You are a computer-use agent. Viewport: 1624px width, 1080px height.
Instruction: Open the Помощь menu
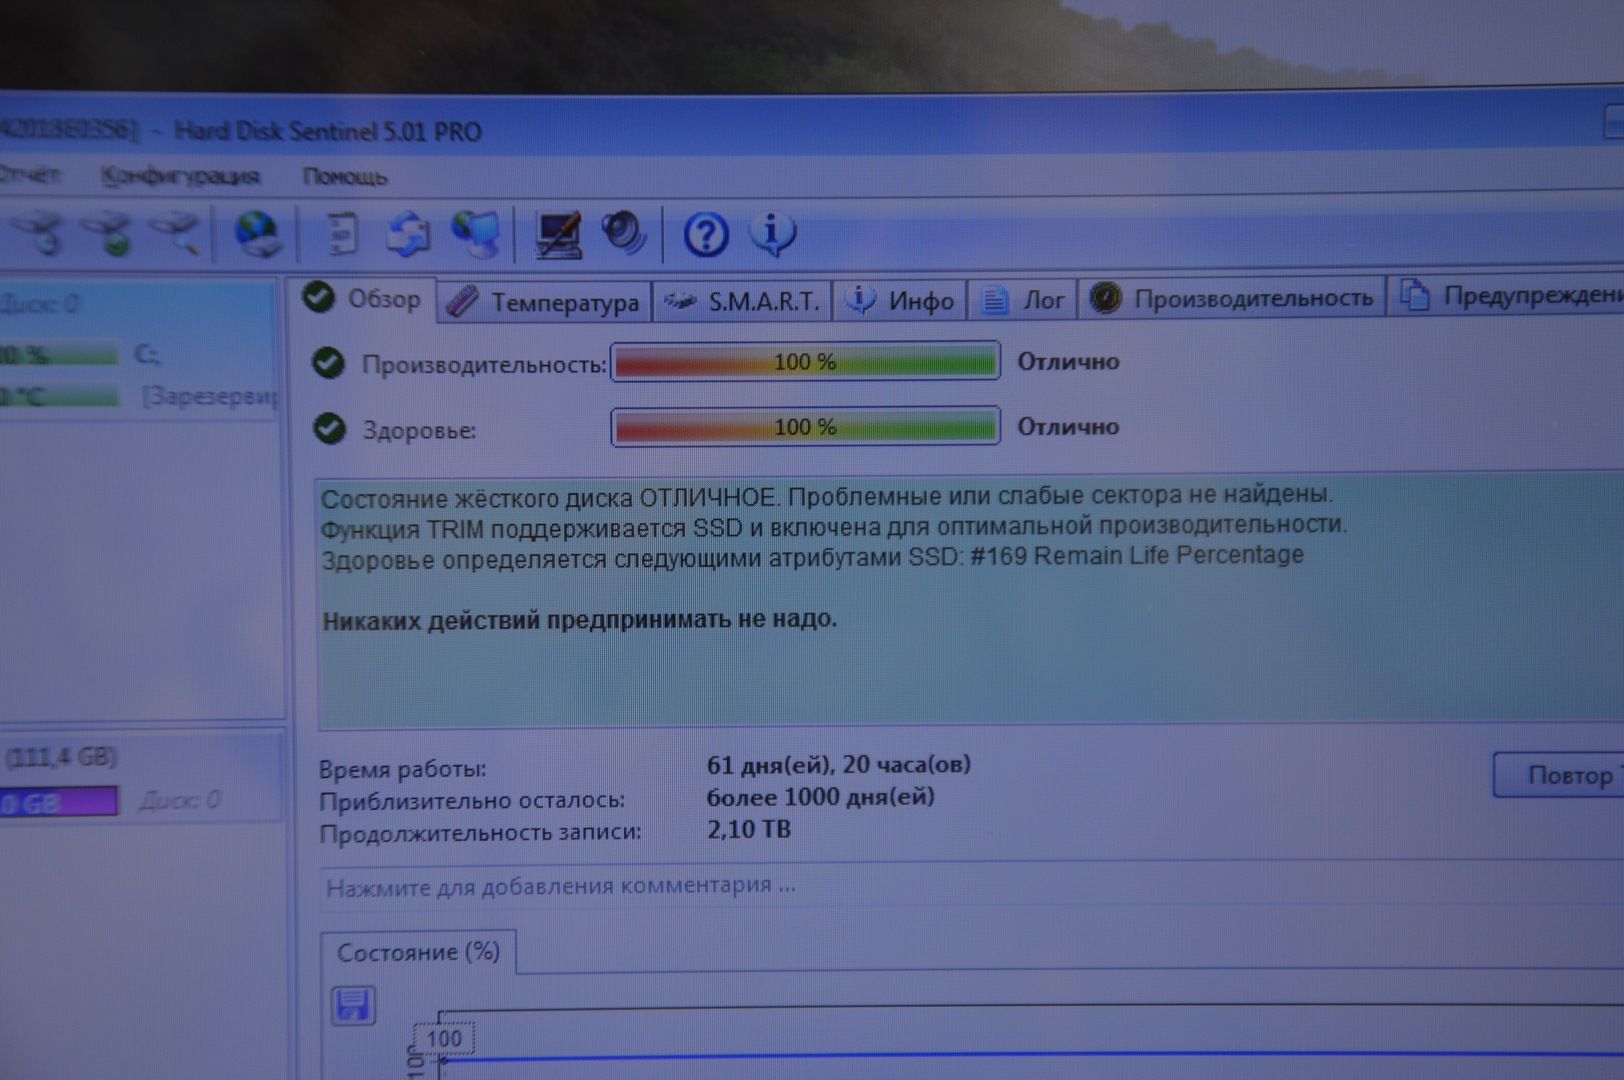click(x=345, y=177)
